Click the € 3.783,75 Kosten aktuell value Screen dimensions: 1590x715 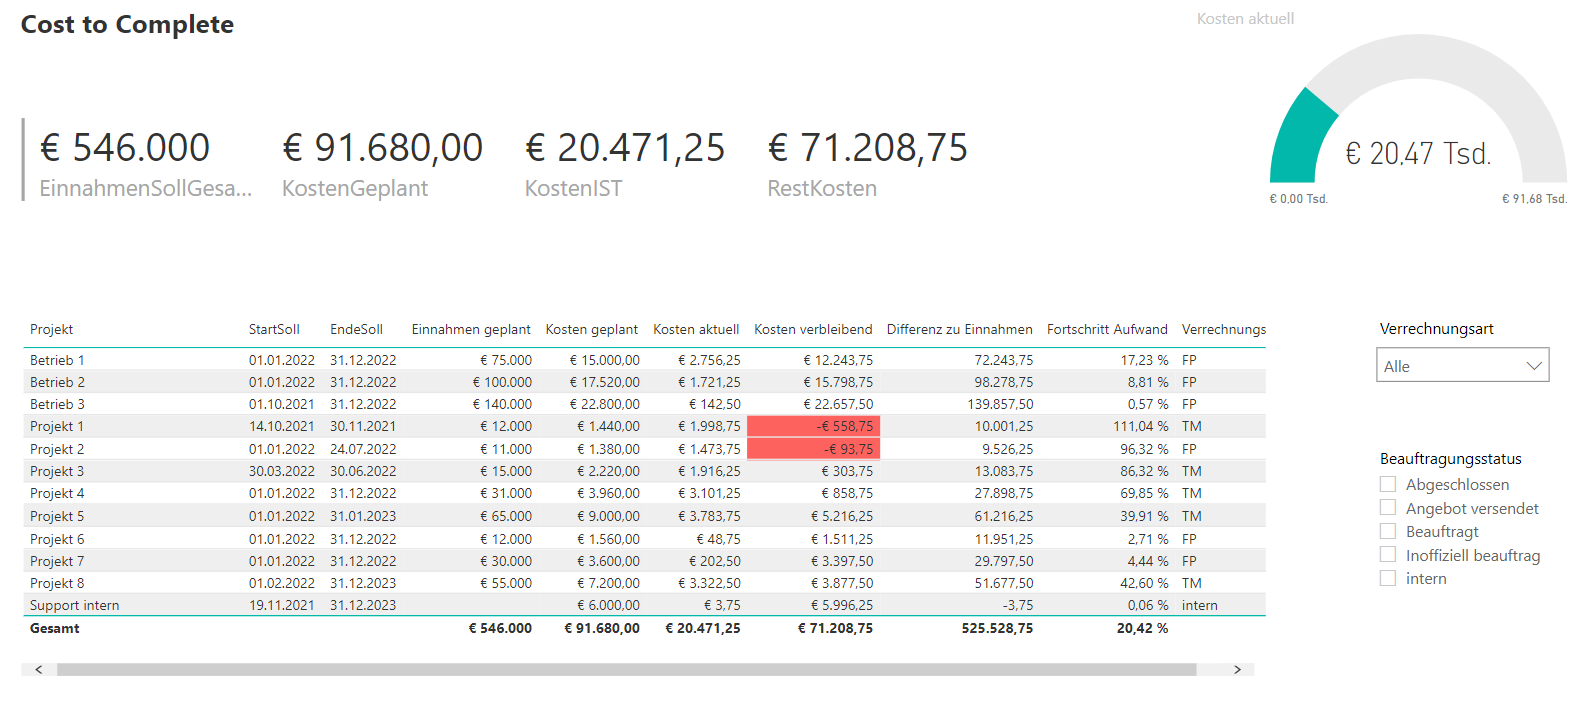709,516
